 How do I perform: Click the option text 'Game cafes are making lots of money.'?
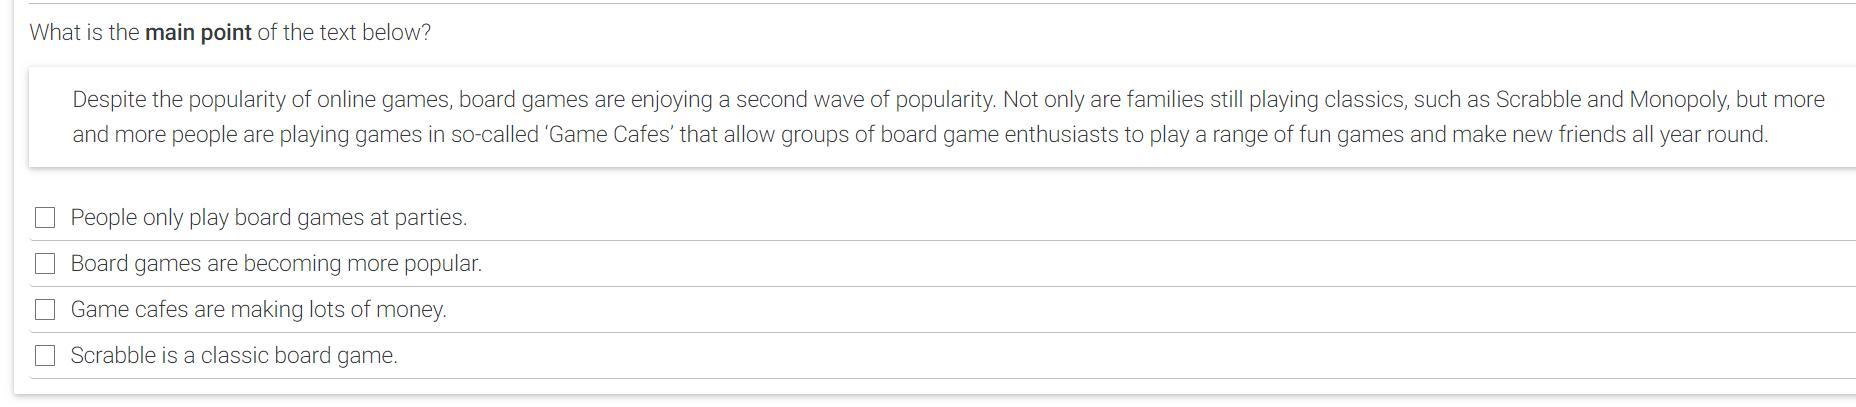click(258, 309)
